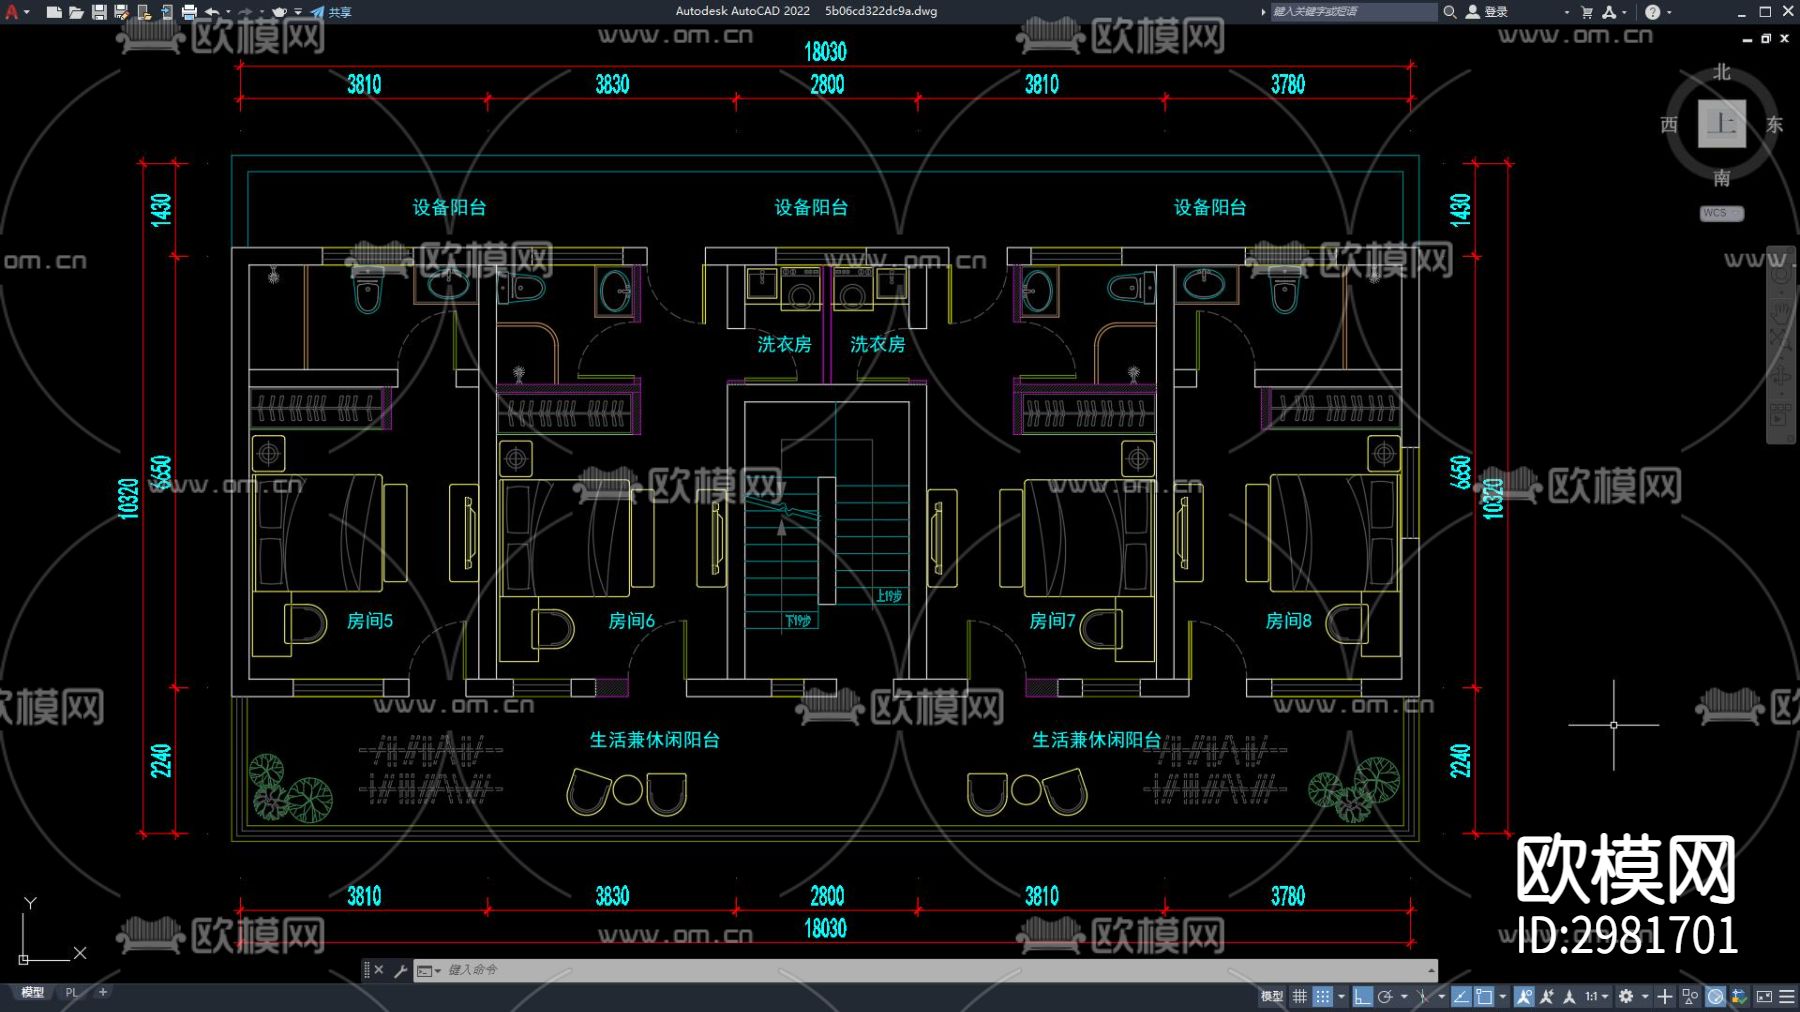Toggle snap mode in status bar
Image resolution: width=1800 pixels, height=1012 pixels.
pos(1322,996)
